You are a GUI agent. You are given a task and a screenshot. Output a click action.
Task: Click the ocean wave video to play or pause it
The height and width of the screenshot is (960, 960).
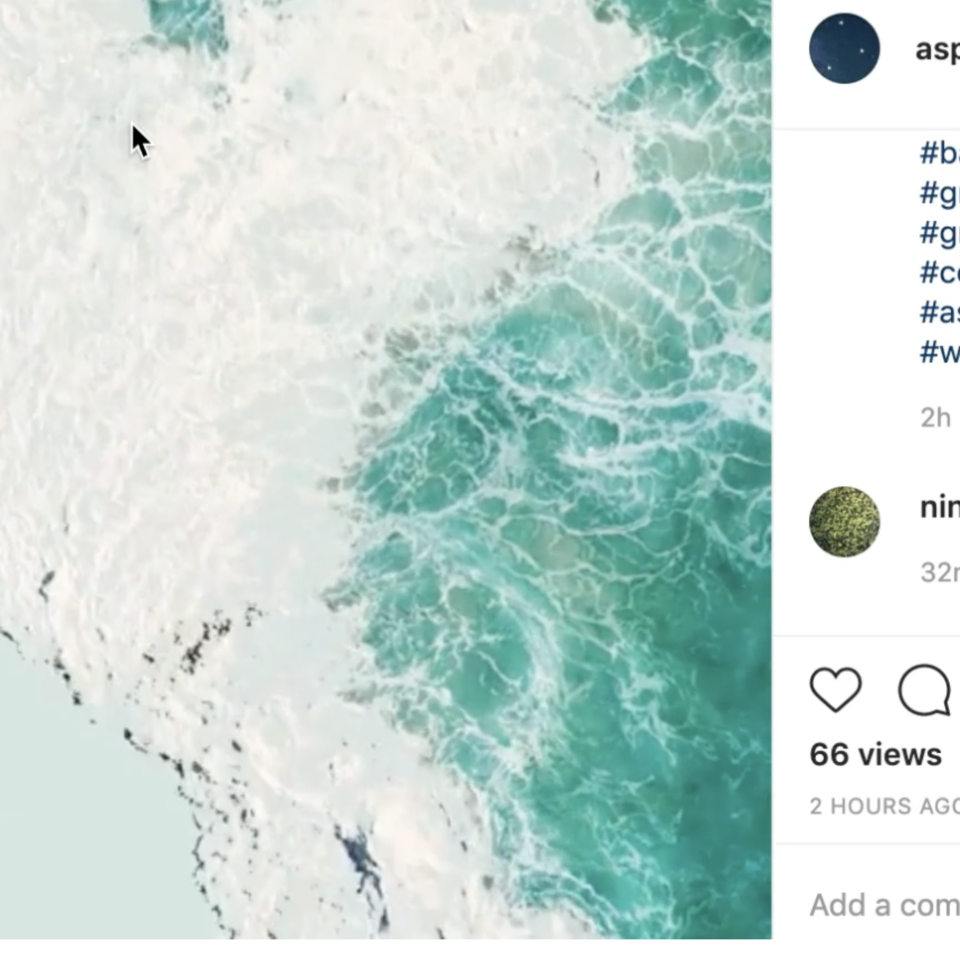click(x=386, y=470)
